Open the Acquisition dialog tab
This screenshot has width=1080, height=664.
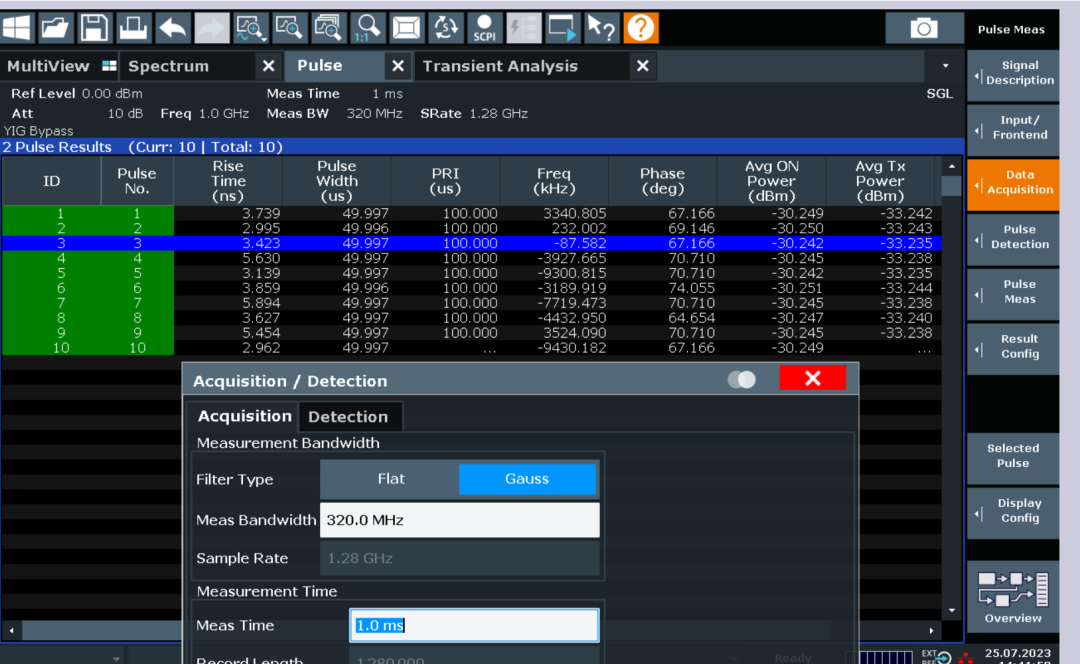click(x=244, y=416)
